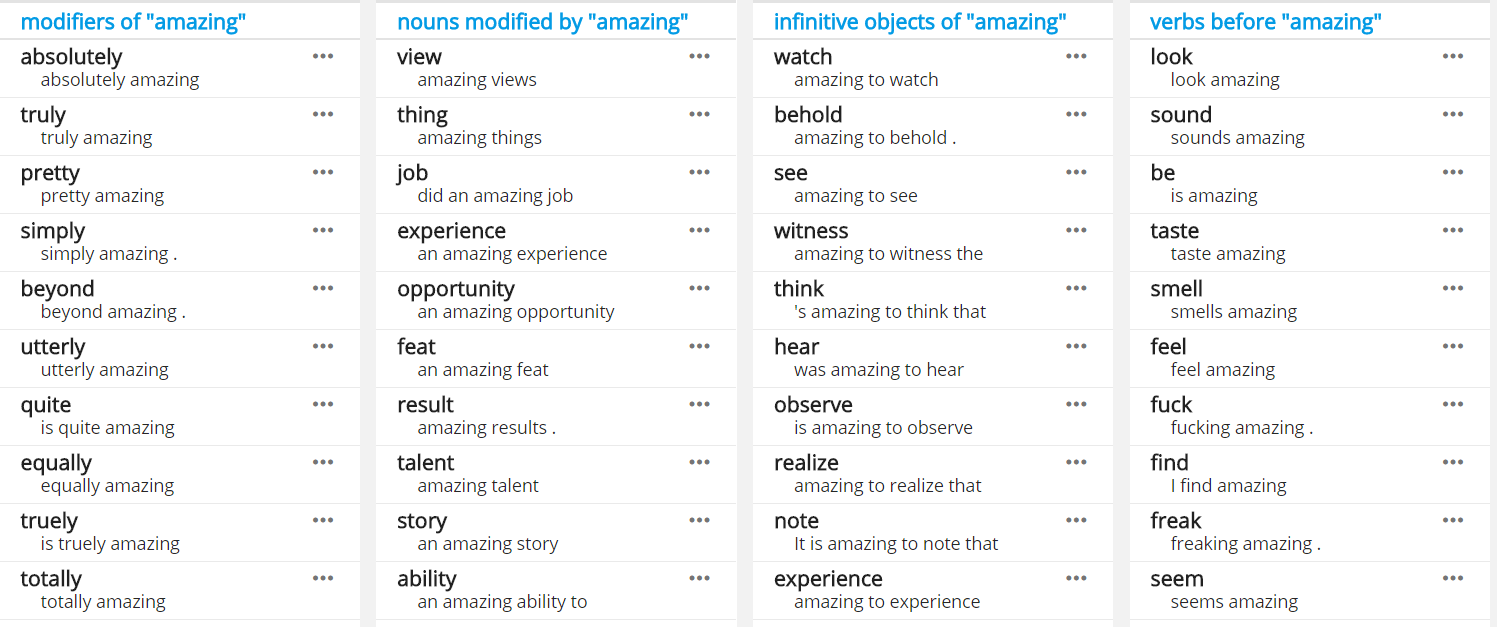Open the 'modifiers of "amazing"' column header
Image resolution: width=1497 pixels, height=627 pixels.
coord(133,22)
